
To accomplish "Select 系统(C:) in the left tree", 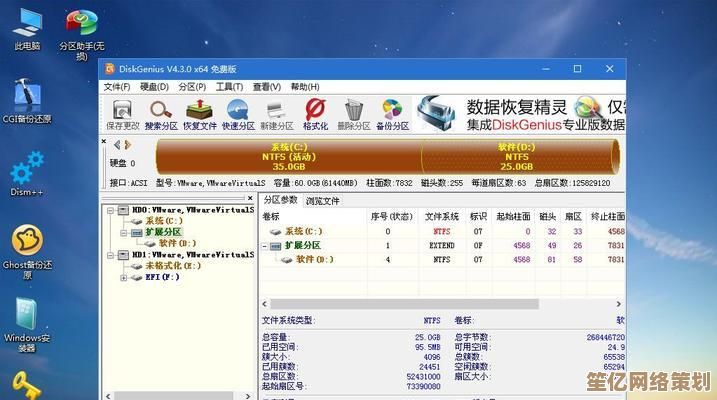I will [164, 221].
